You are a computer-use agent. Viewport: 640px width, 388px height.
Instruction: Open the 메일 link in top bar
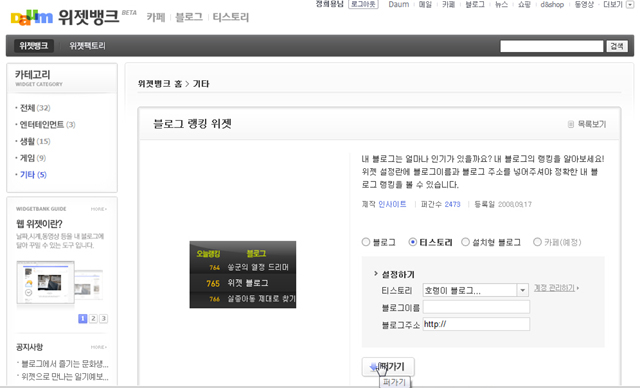[425, 4]
